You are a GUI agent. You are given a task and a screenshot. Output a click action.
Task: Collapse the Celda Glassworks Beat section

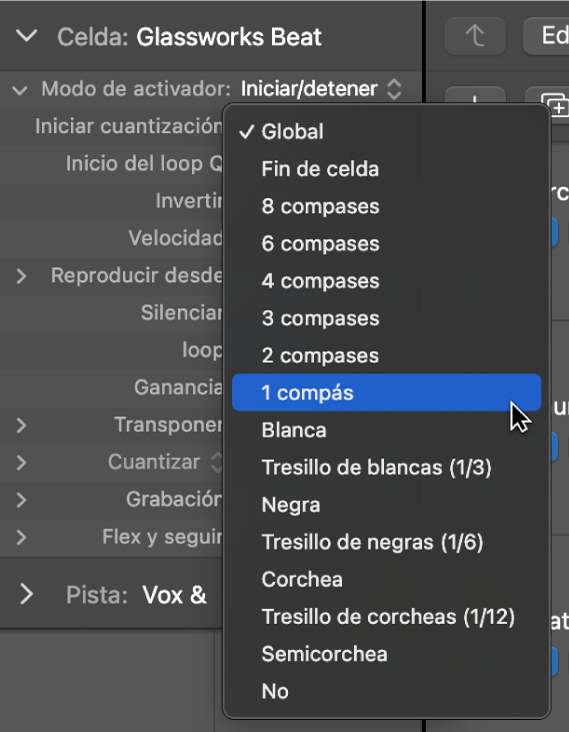point(26,36)
